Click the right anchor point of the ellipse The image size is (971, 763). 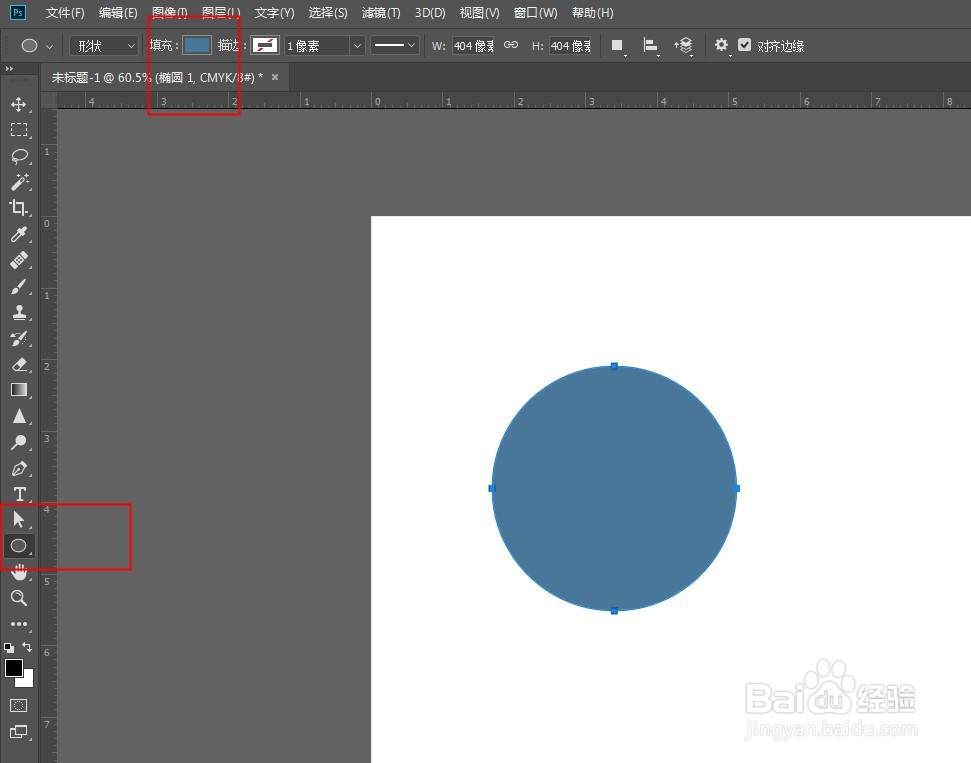click(x=736, y=488)
